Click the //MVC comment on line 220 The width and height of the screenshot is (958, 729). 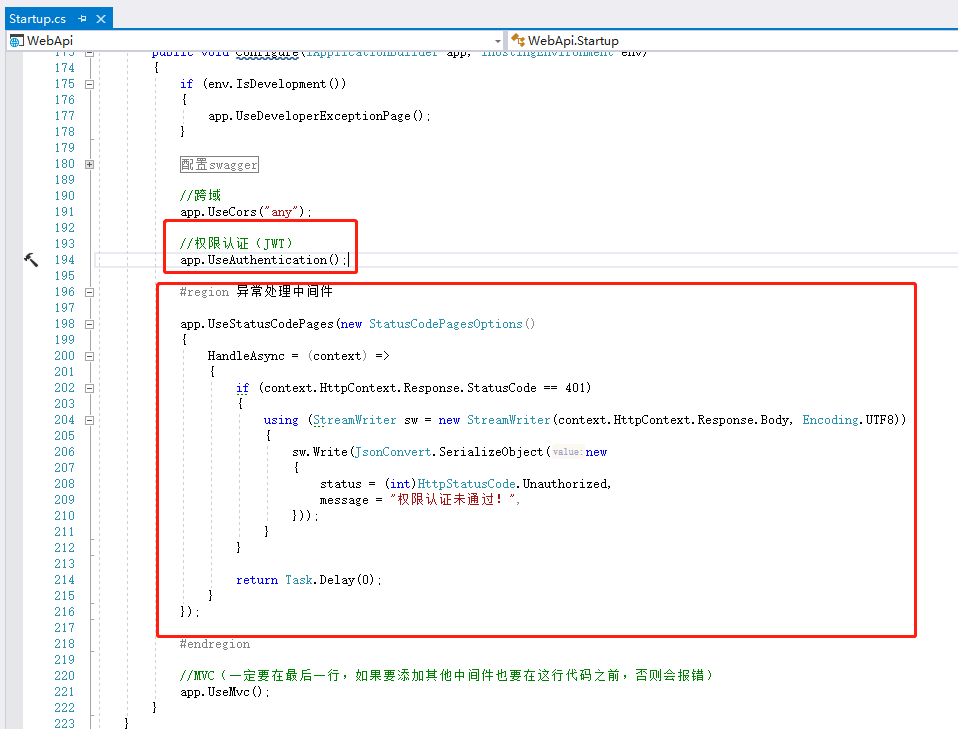coord(446,675)
